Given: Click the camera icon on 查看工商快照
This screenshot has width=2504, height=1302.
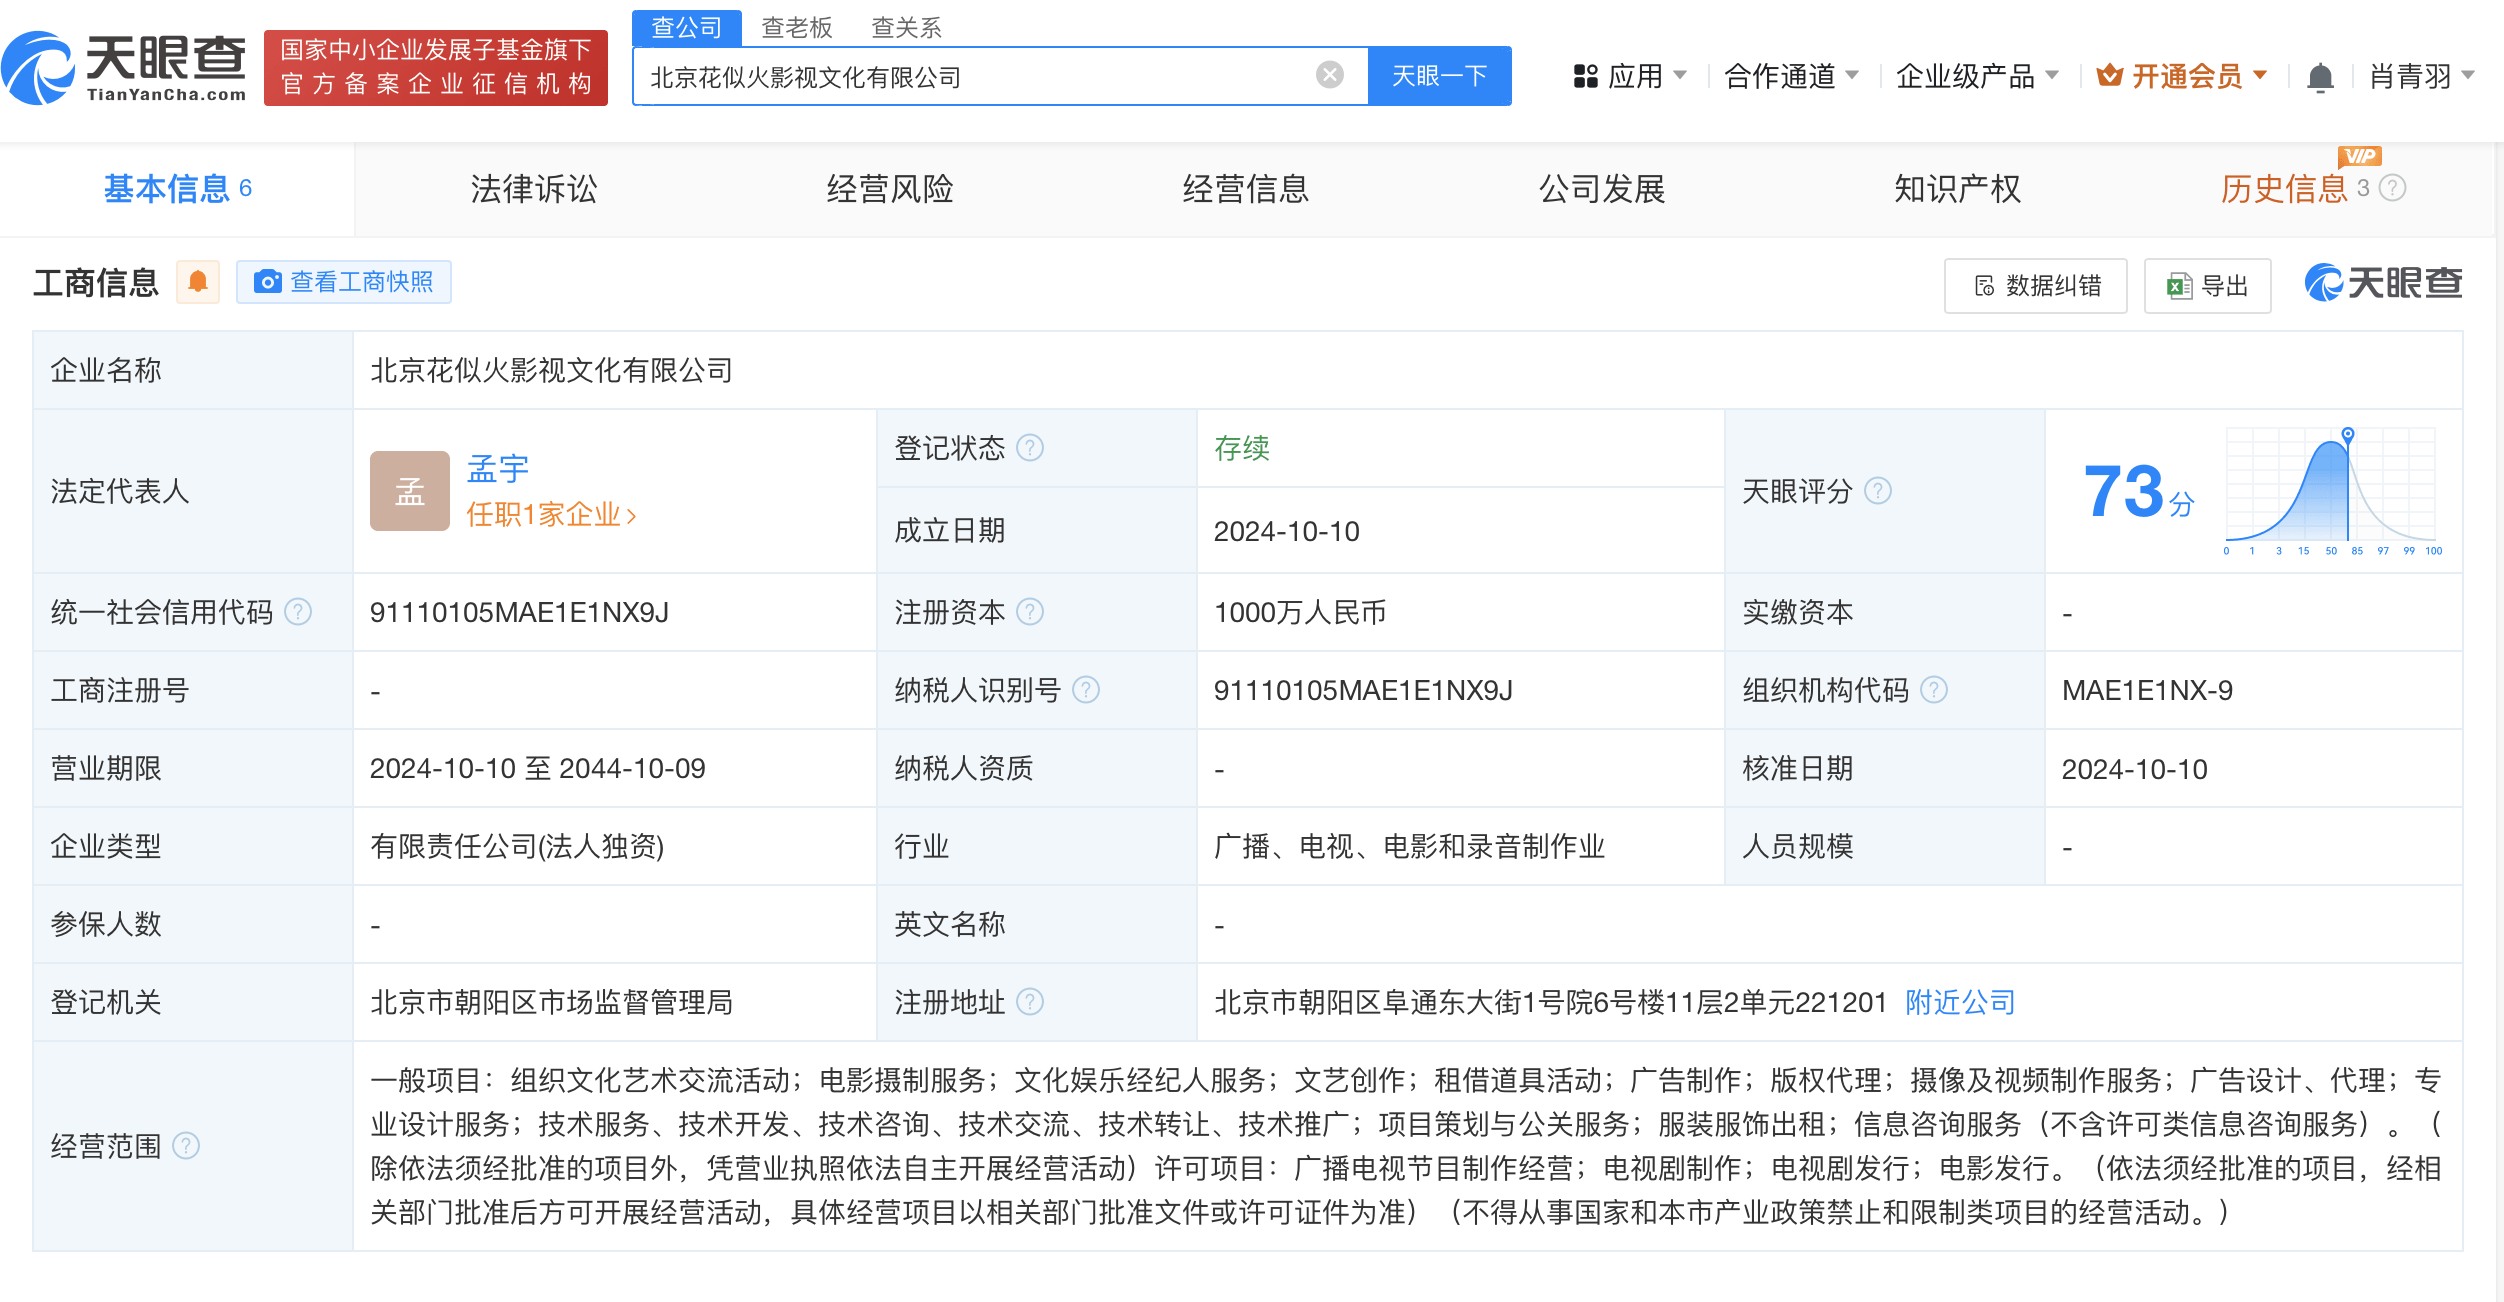Looking at the screenshot, I should [x=267, y=283].
